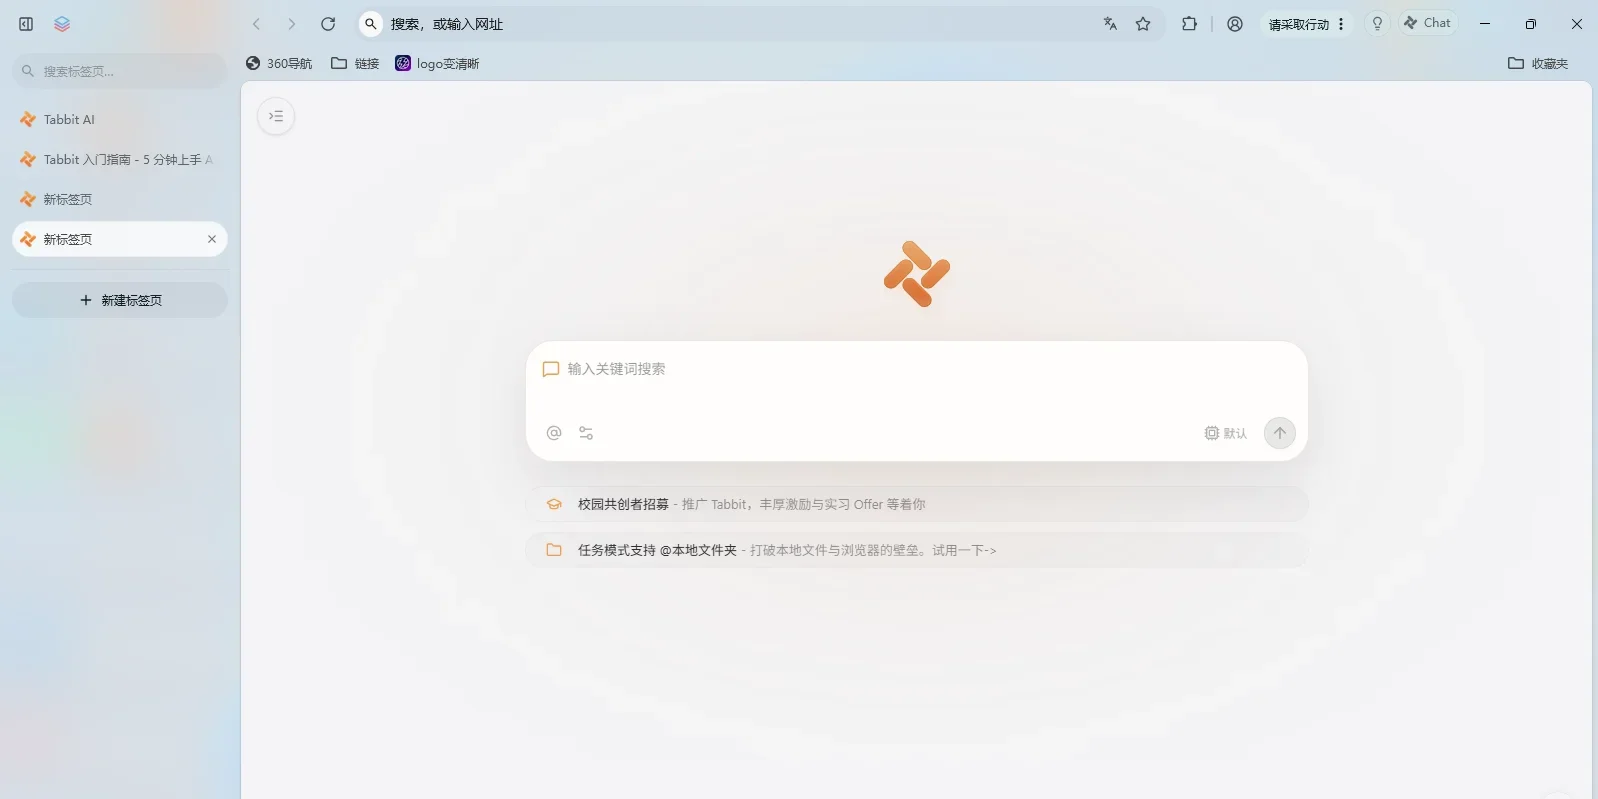Open the 收藏夹 favorites folder
Viewport: 1598px width, 799px height.
pos(1538,63)
